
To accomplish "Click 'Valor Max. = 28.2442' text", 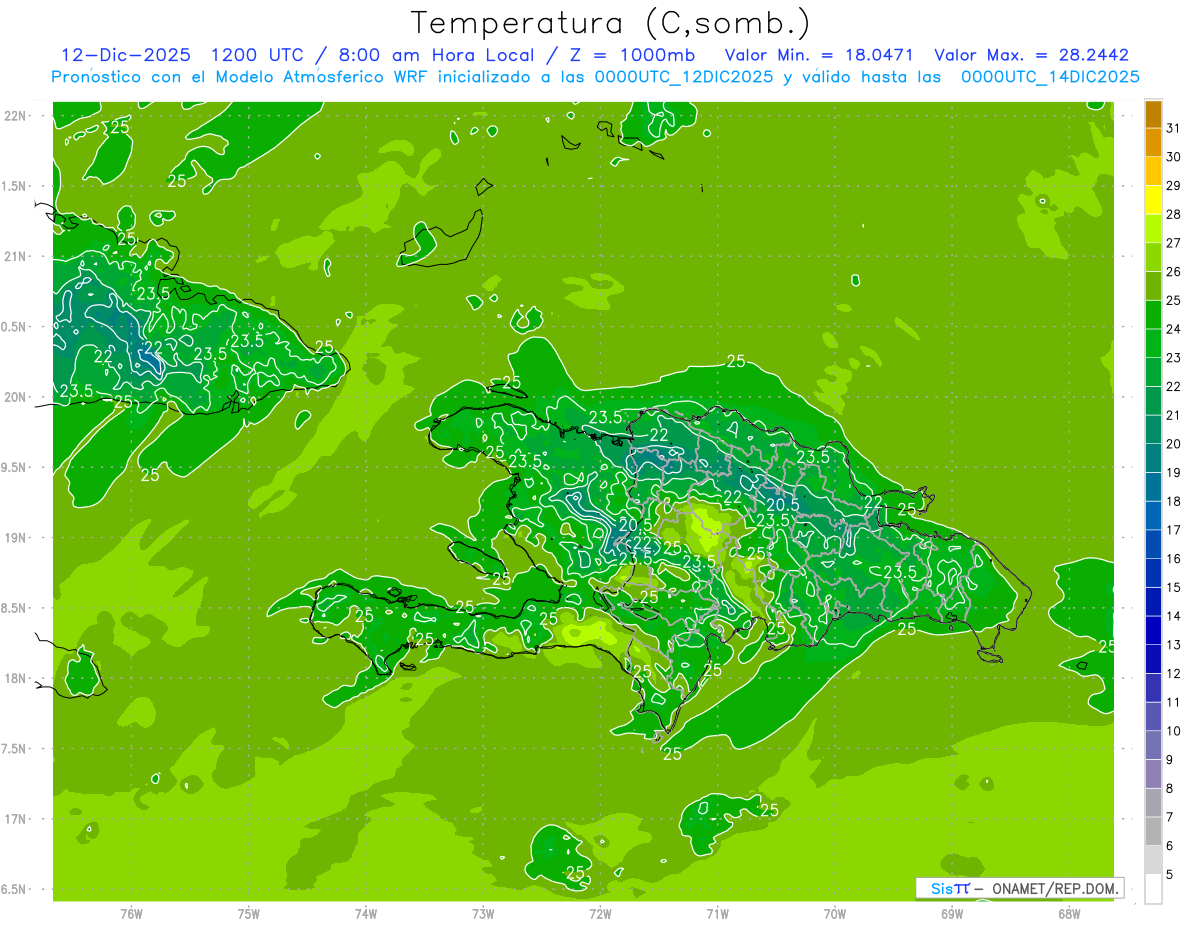I will (1031, 55).
